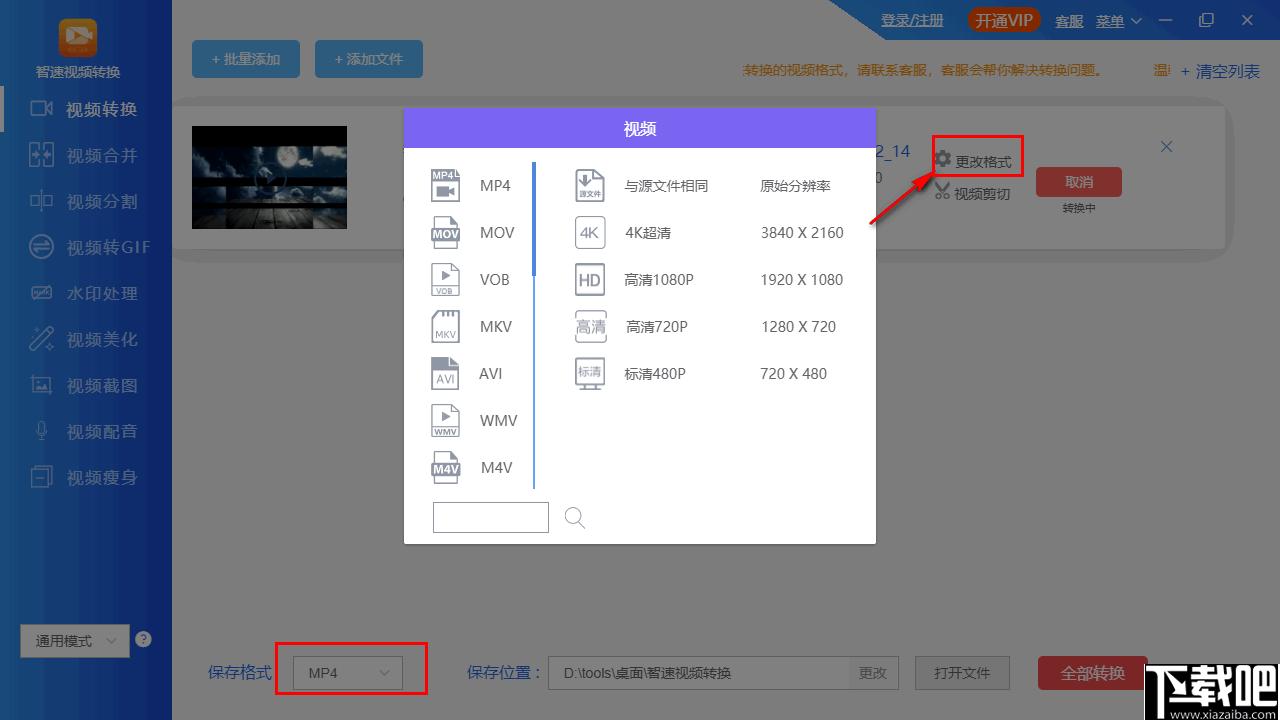Select the MKV format icon
The width and height of the screenshot is (1280, 720).
coord(445,327)
